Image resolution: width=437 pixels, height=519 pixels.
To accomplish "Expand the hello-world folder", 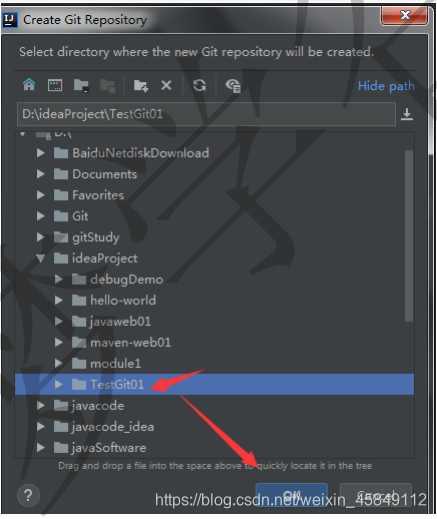I will click(x=59, y=300).
